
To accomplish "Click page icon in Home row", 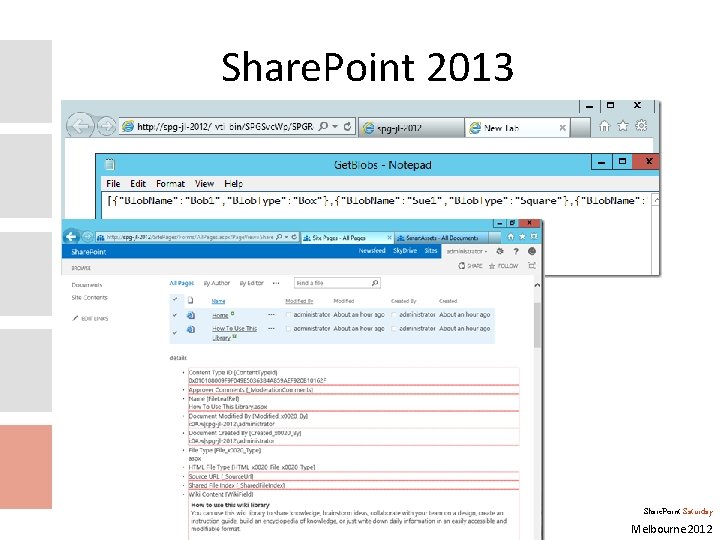I will point(191,315).
